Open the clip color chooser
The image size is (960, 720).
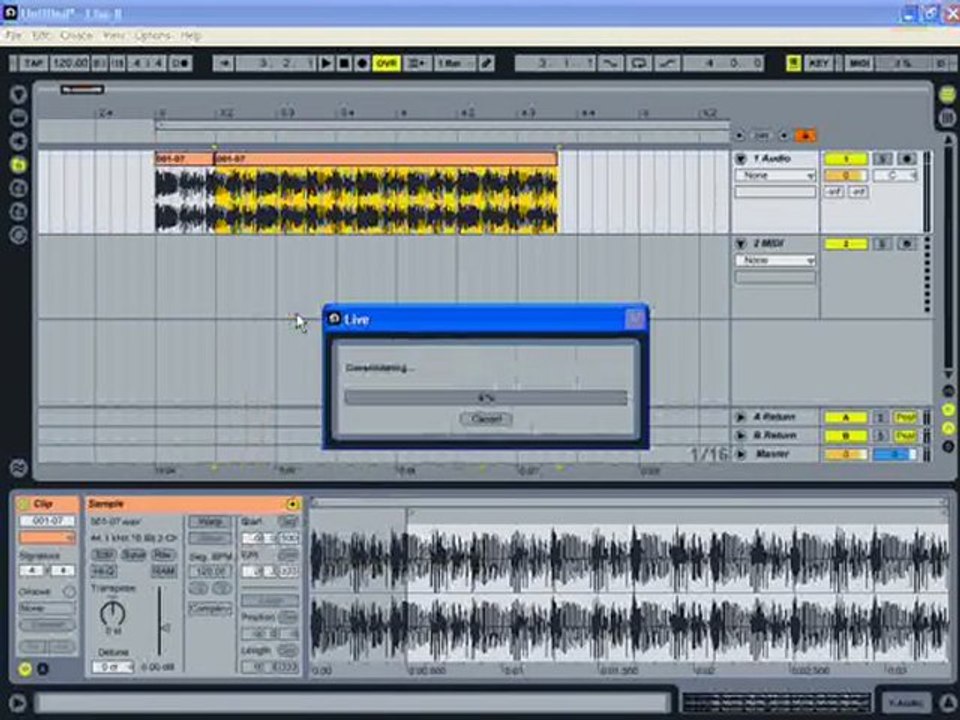(47, 538)
